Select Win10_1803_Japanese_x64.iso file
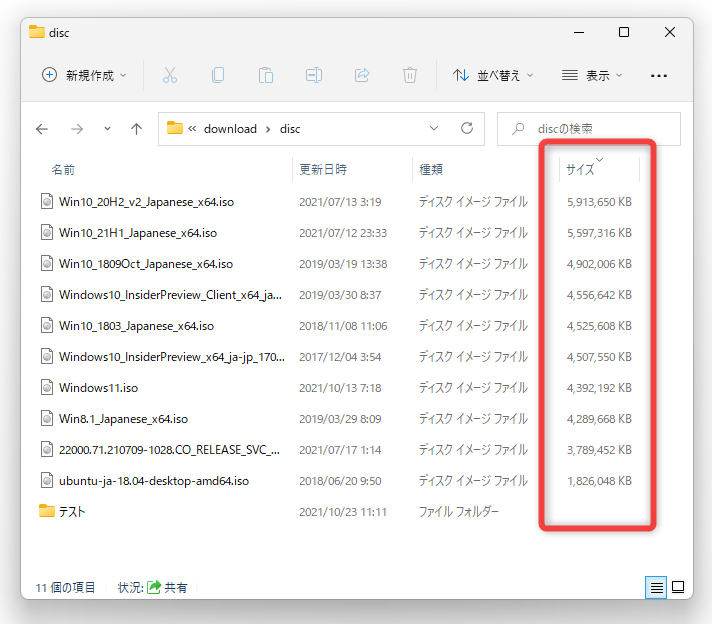 136,326
